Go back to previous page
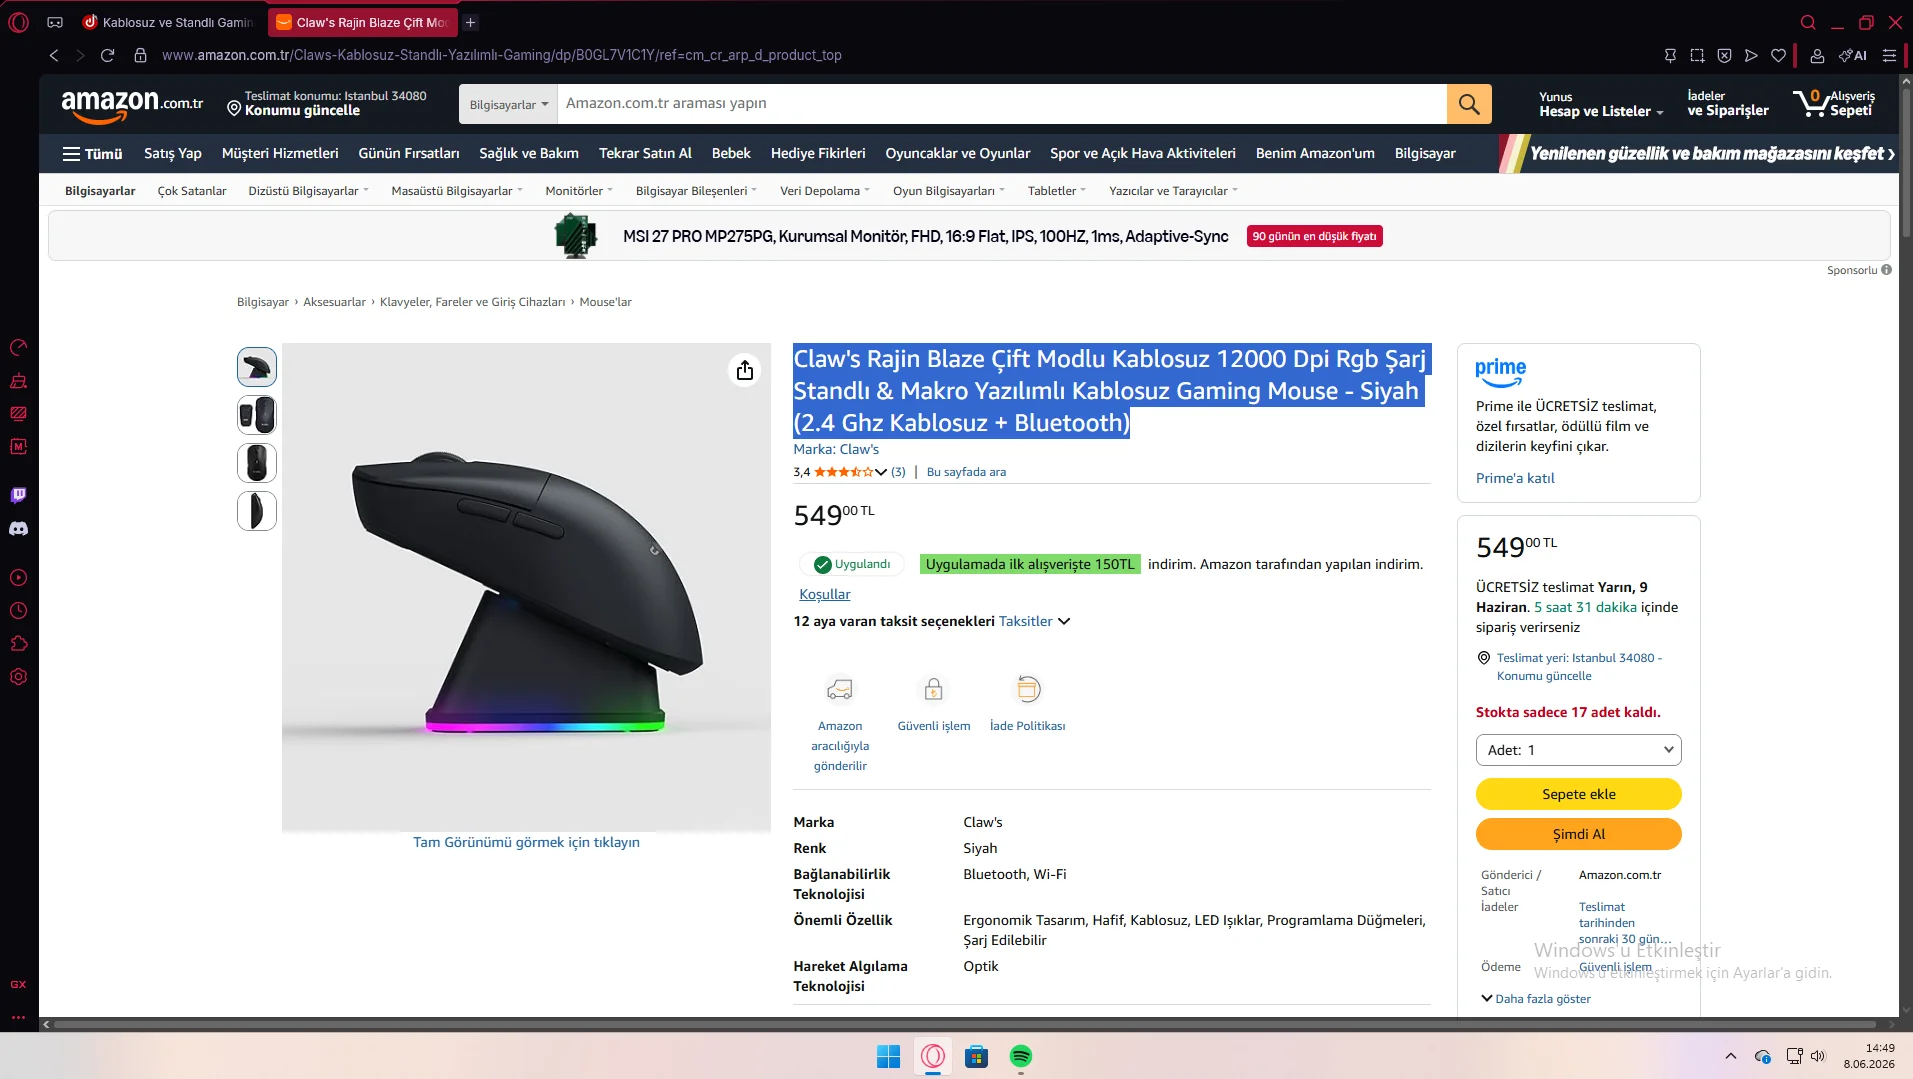This screenshot has width=1913, height=1079. (54, 55)
